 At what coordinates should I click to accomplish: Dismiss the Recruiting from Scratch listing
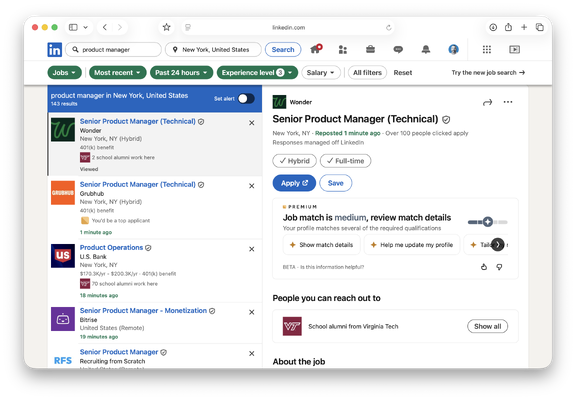point(252,353)
